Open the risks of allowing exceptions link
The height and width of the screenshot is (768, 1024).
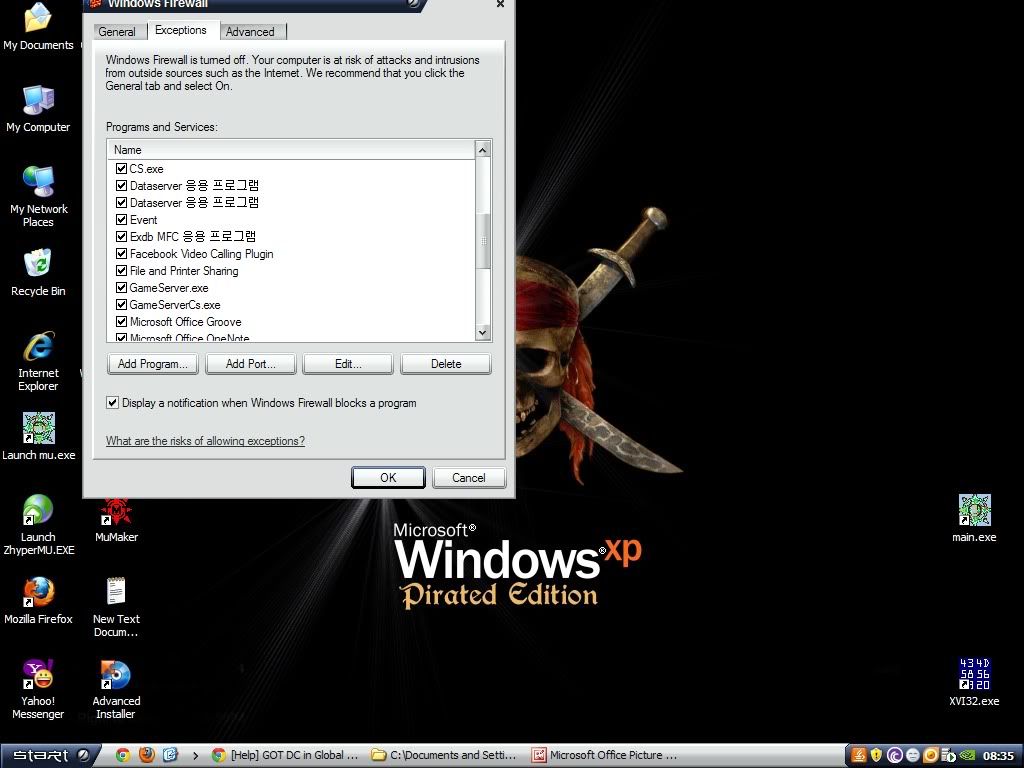click(205, 441)
